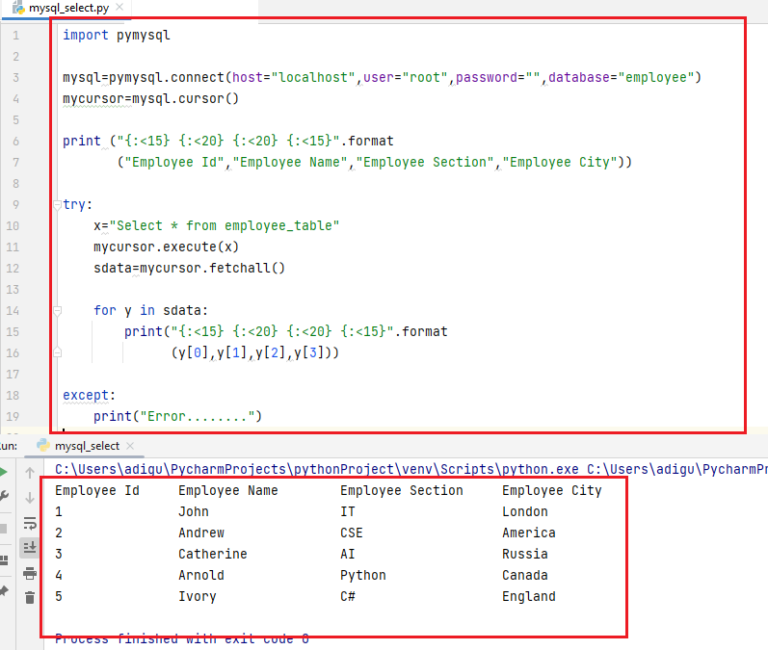
Task: Click 'Andrew' in console output
Action: (x=201, y=533)
